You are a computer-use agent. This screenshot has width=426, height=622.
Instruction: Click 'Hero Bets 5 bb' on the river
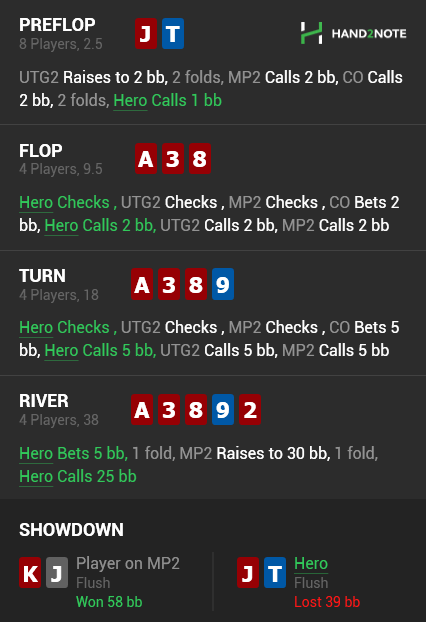tap(73, 453)
